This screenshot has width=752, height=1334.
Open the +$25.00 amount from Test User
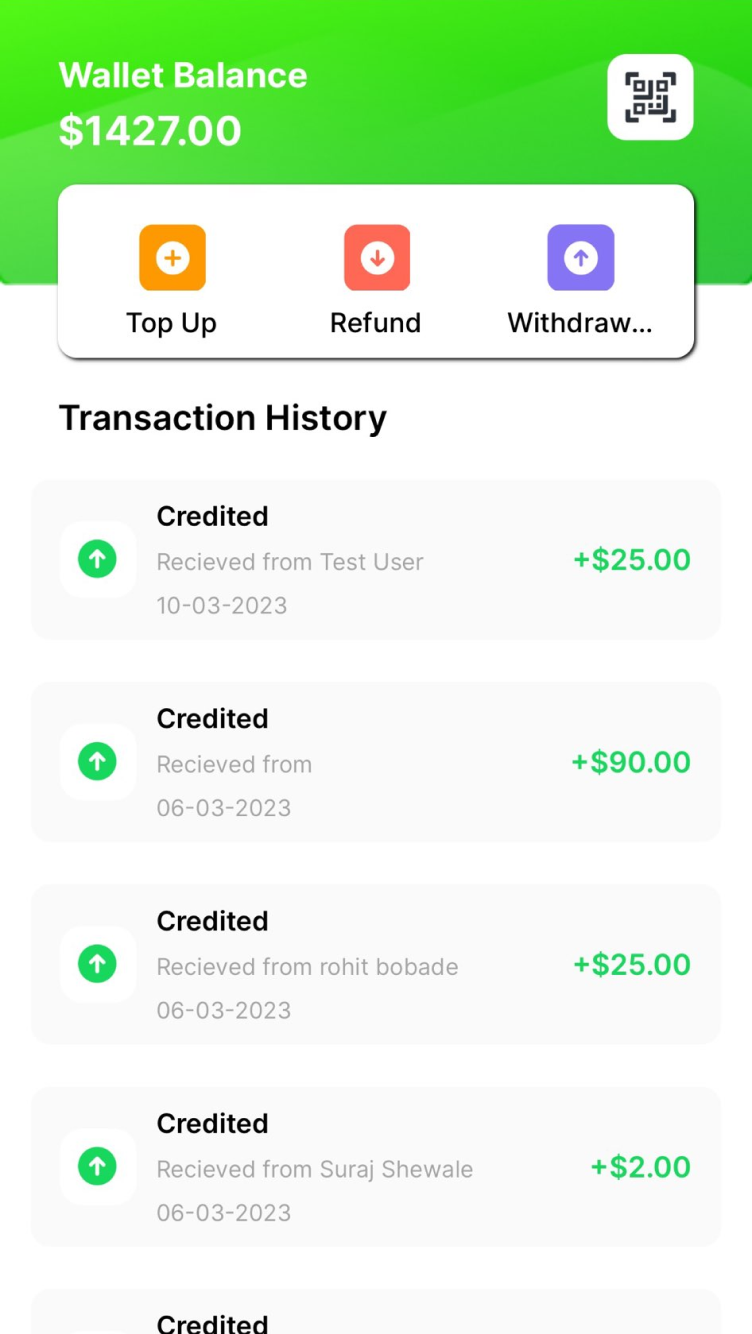pyautogui.click(x=631, y=560)
